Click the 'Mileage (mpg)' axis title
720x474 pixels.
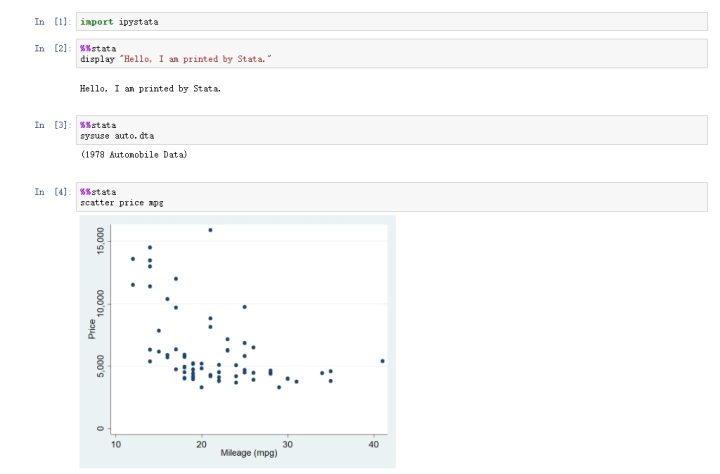click(249, 453)
